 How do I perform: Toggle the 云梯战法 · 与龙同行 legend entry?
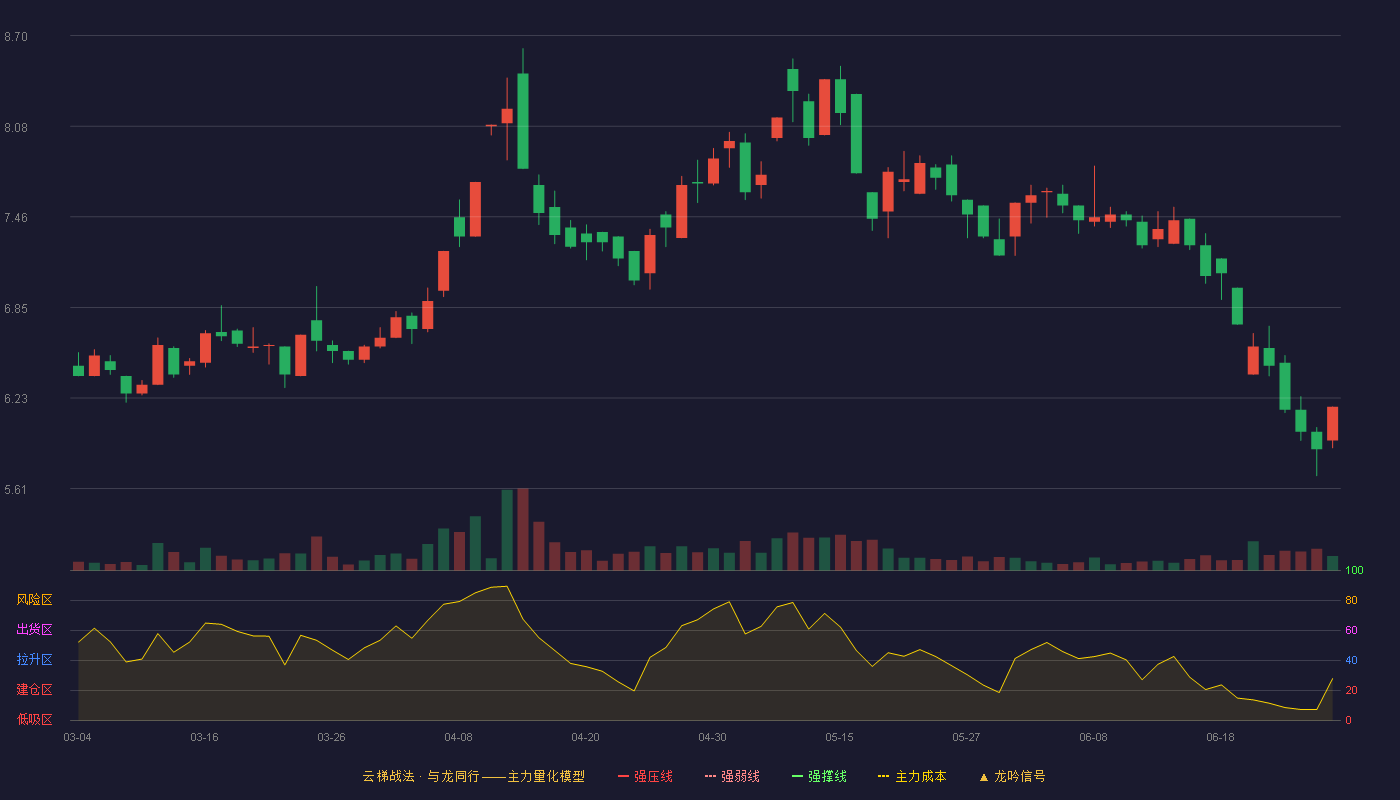pyautogui.click(x=473, y=776)
